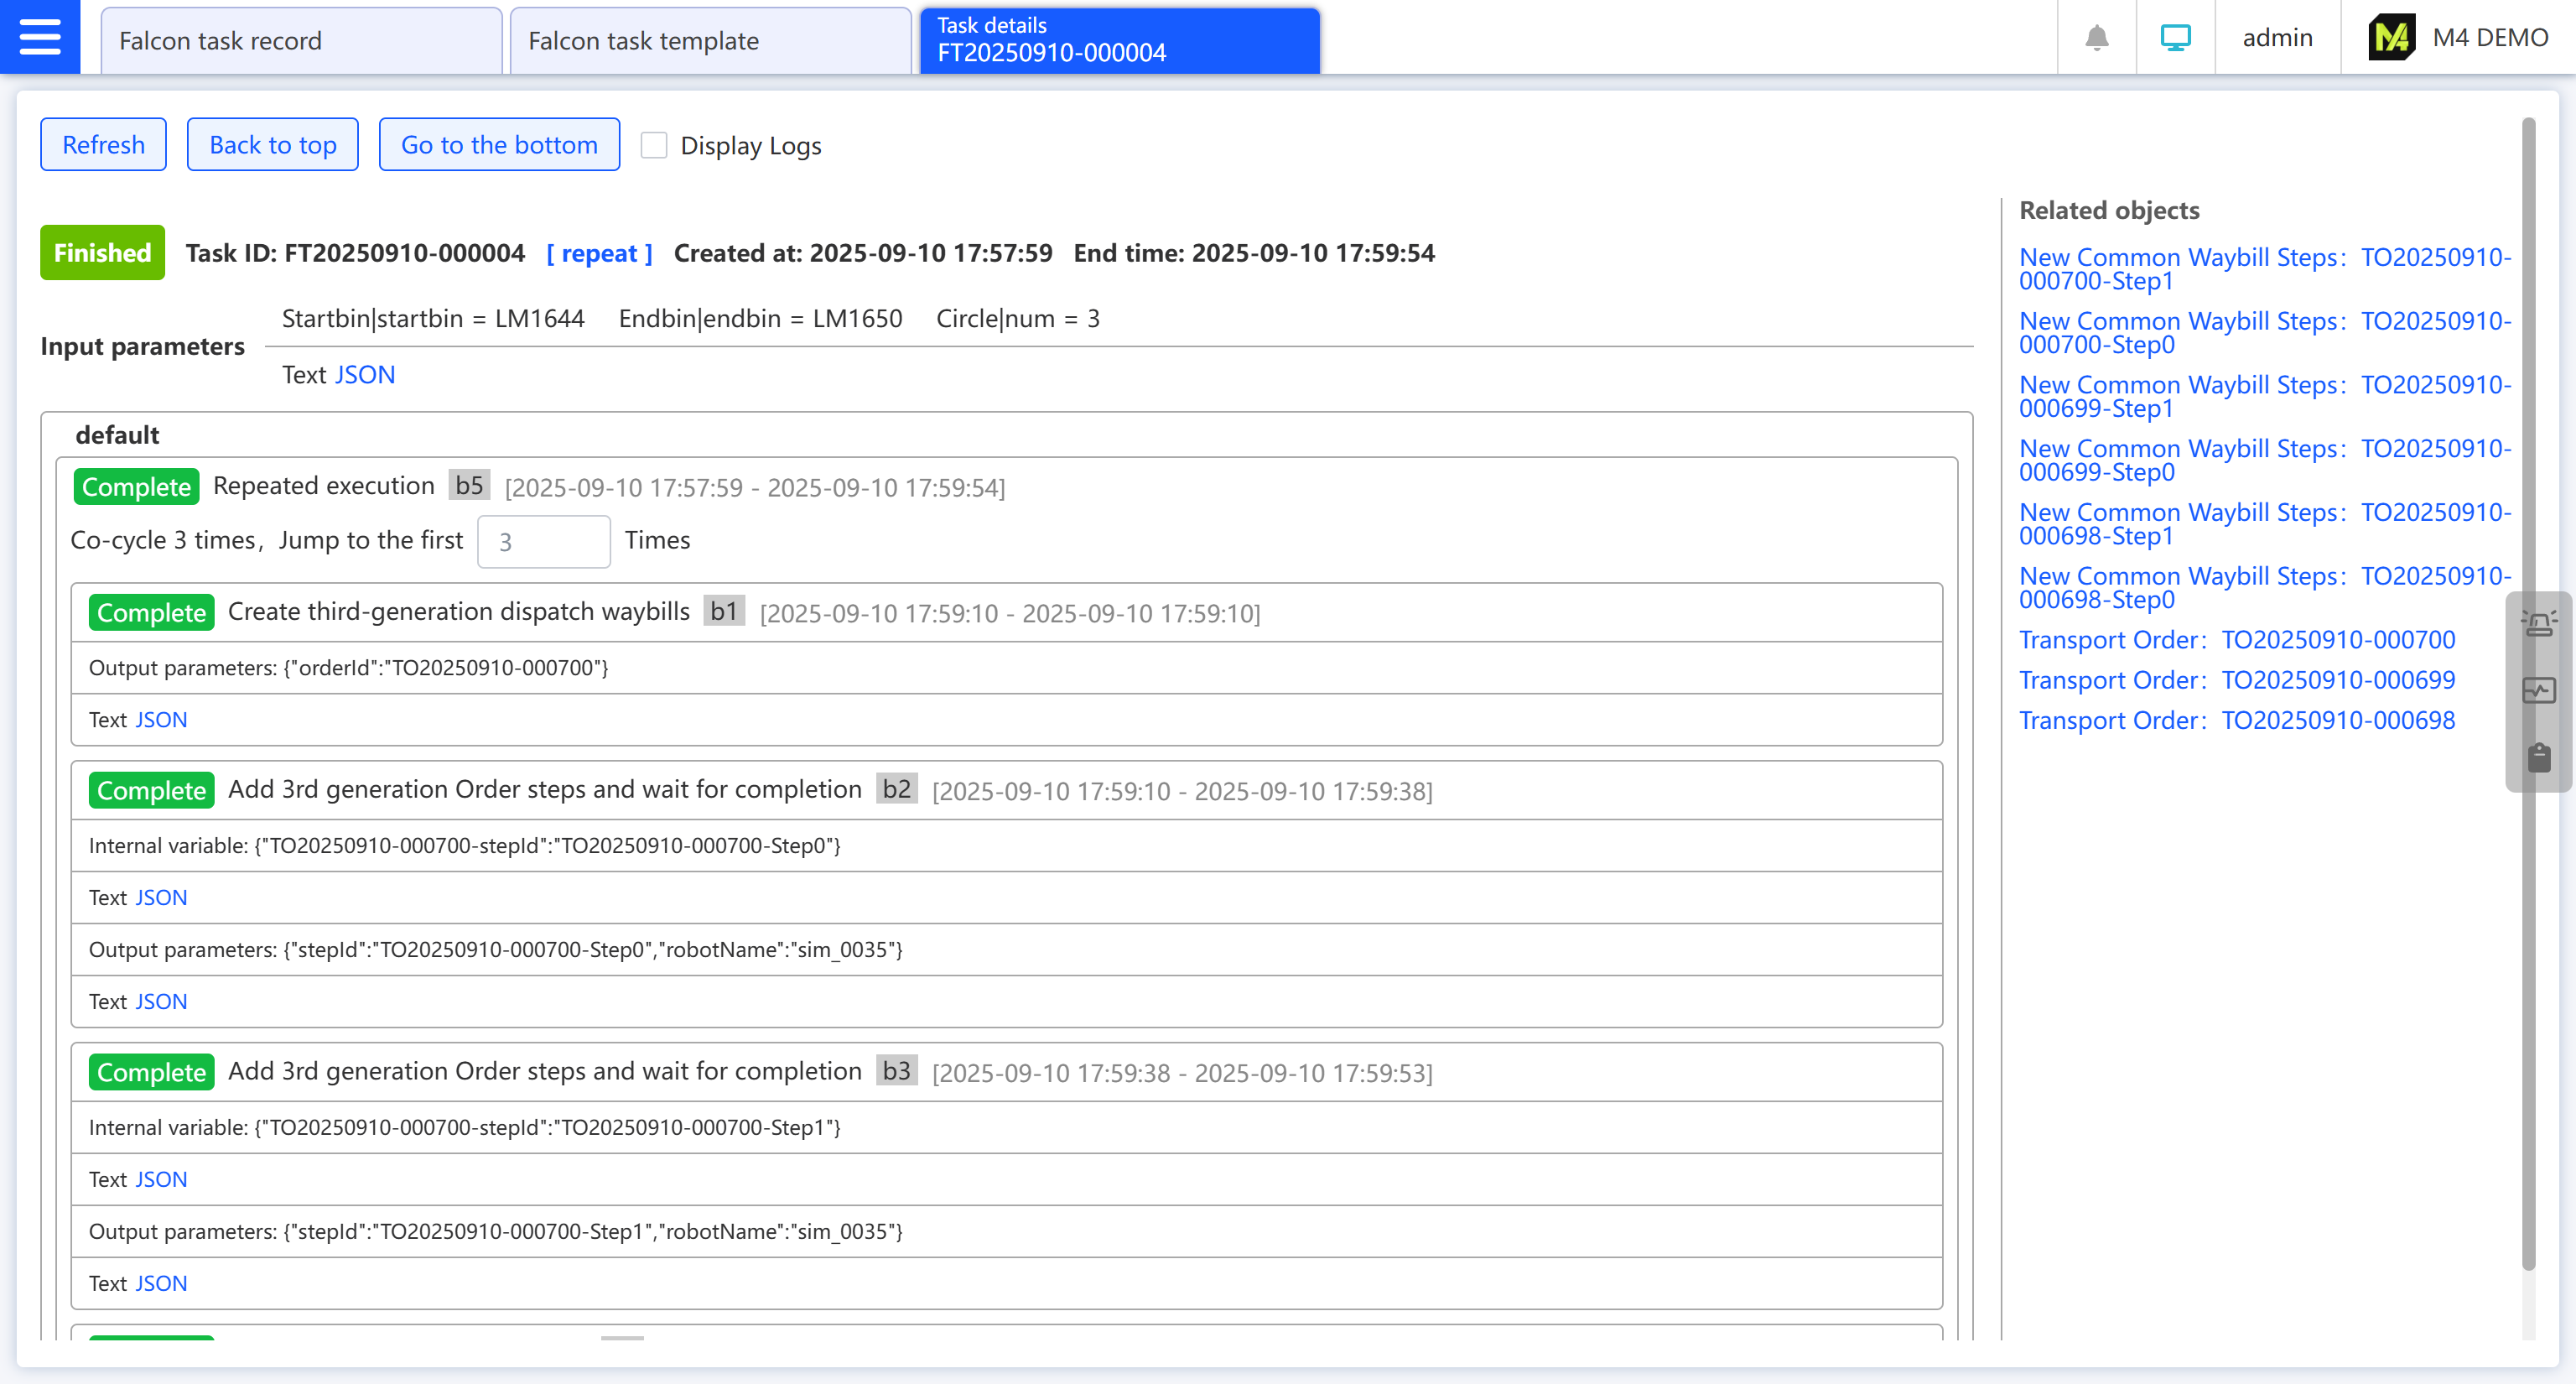
Task: Switch to Falcon task record tab
Action: pyautogui.click(x=300, y=41)
